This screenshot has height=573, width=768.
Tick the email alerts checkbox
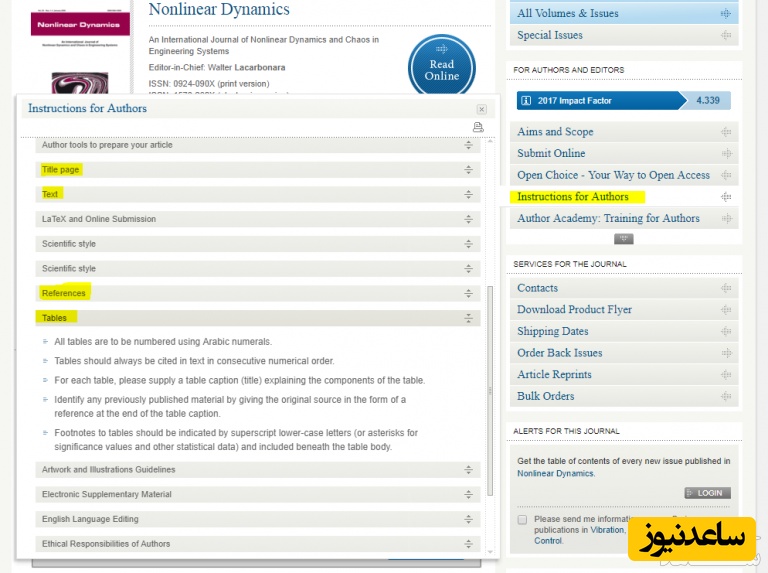522,520
